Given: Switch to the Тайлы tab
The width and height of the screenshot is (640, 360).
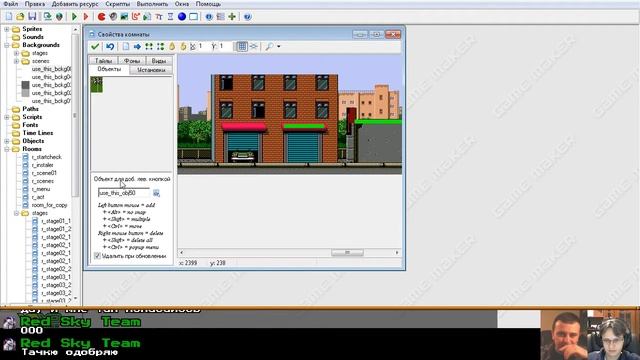Looking at the screenshot, I should [x=103, y=61].
